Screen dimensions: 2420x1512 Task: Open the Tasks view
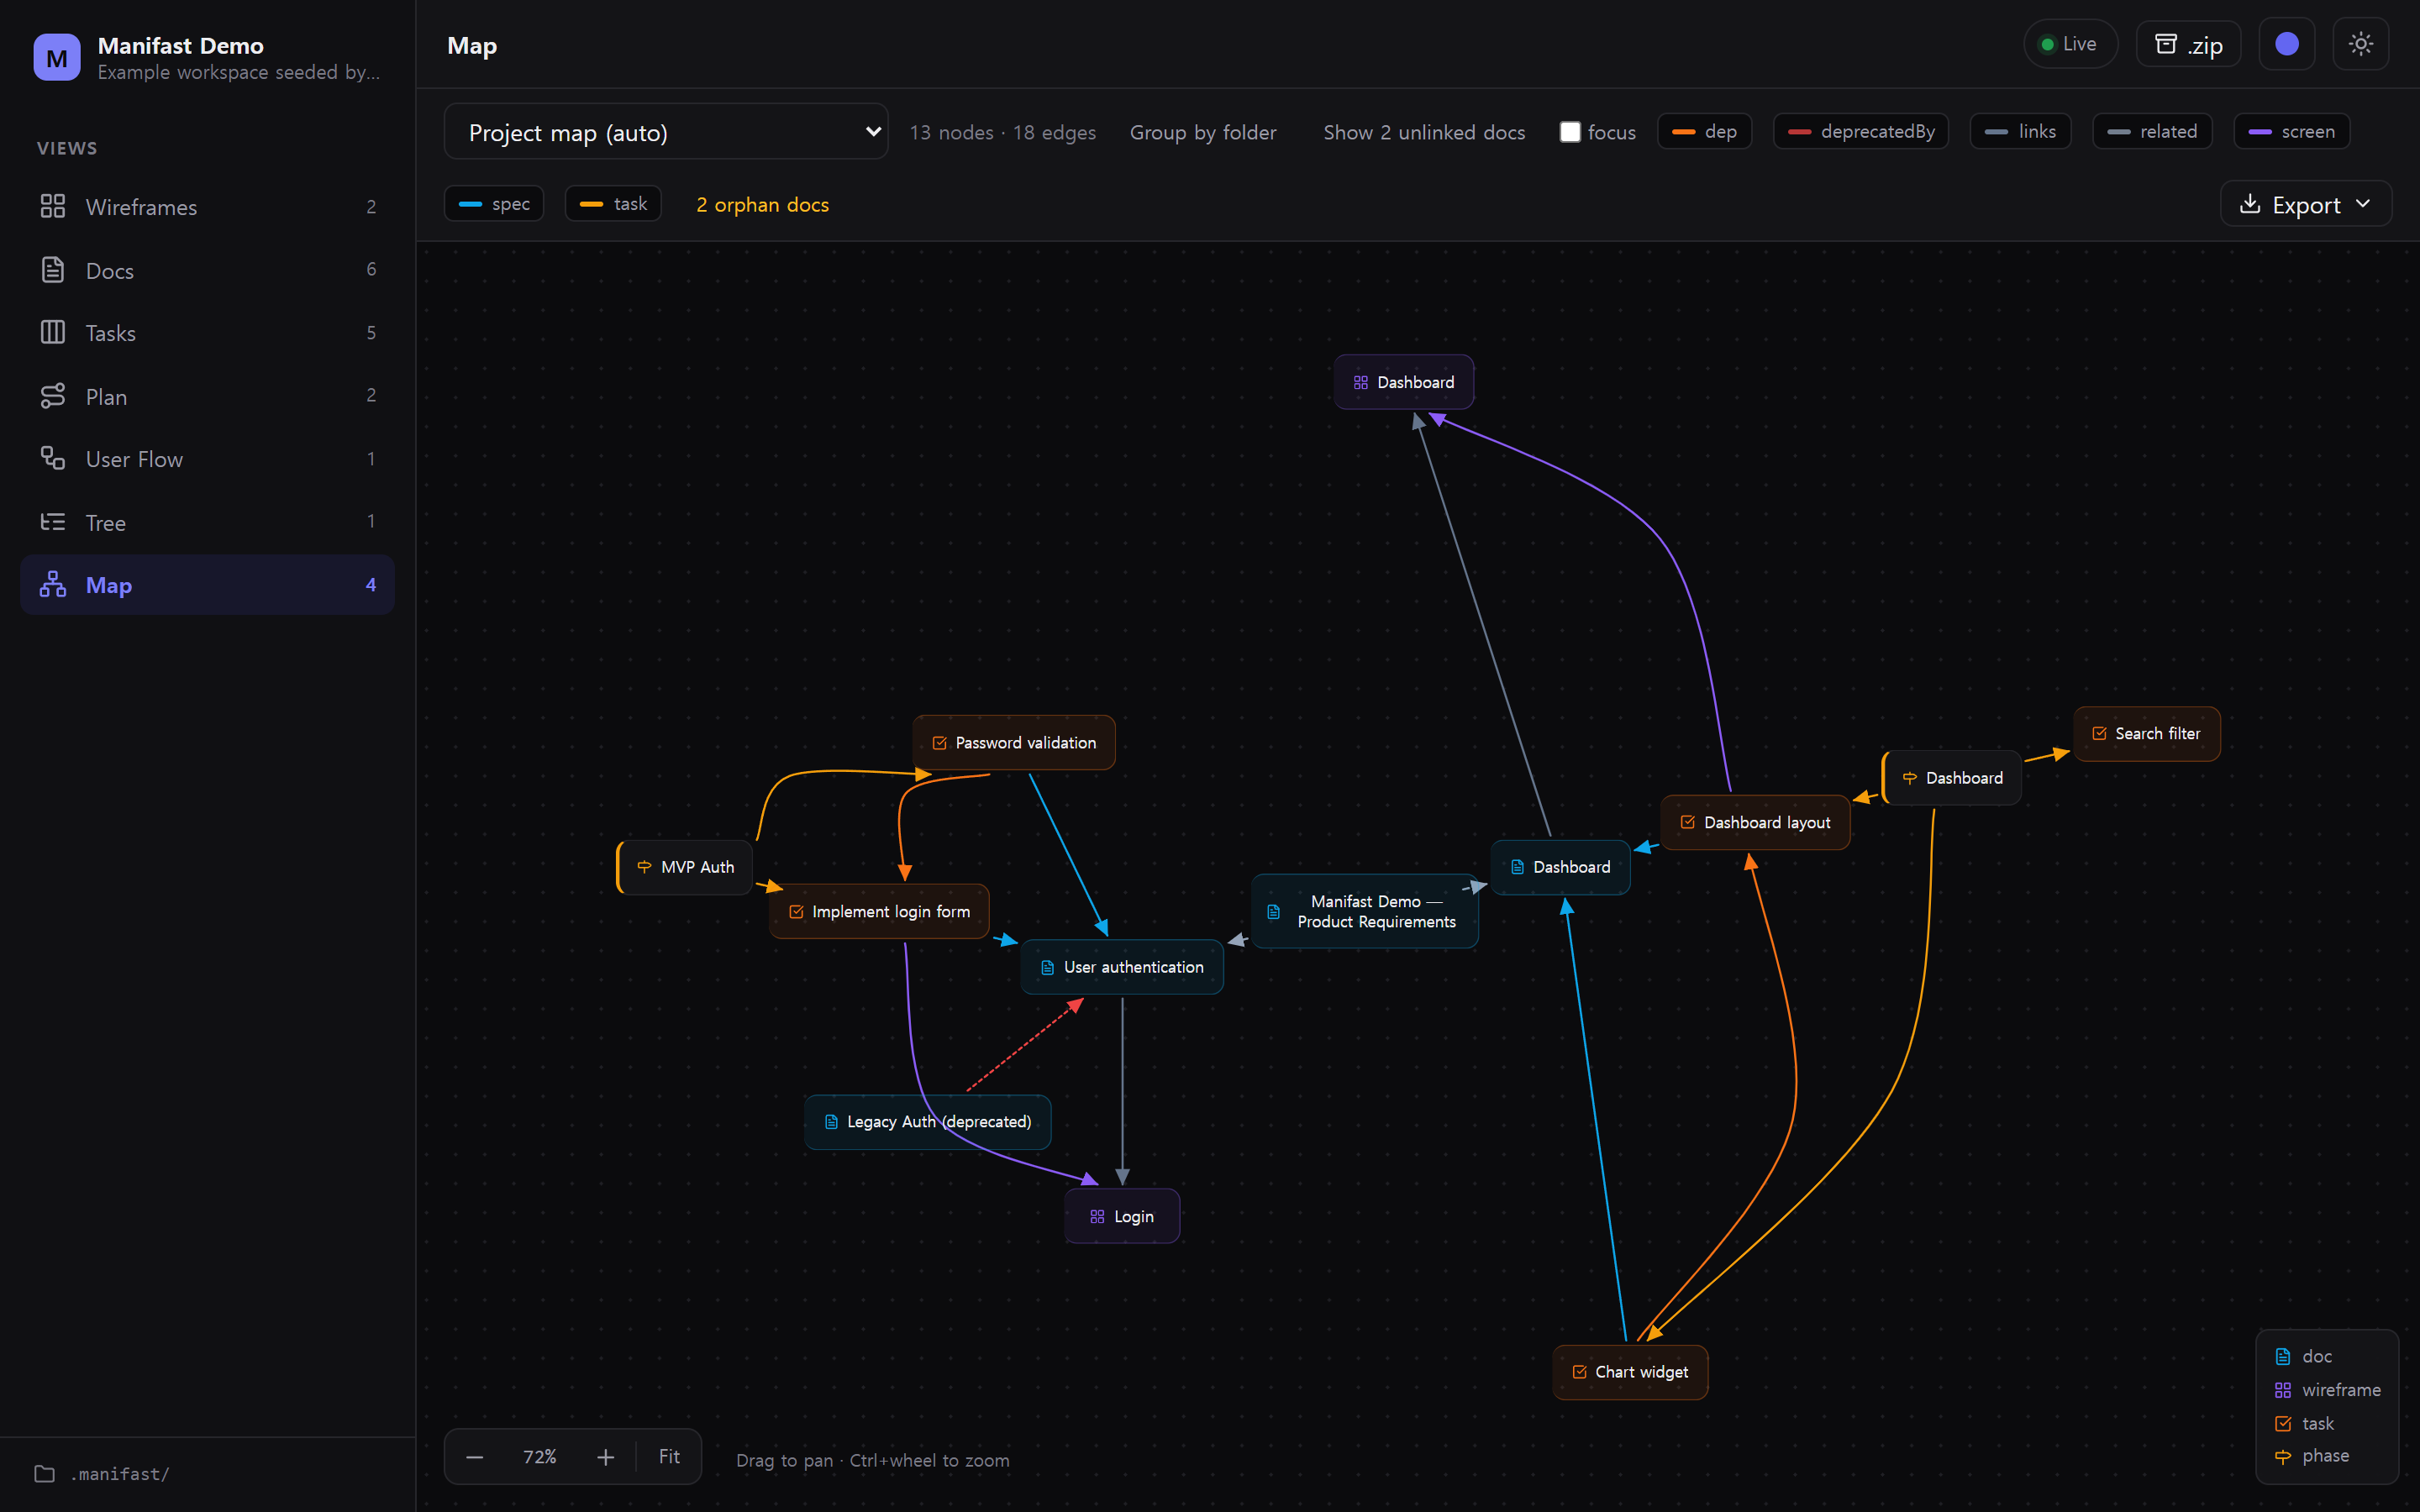click(x=207, y=333)
